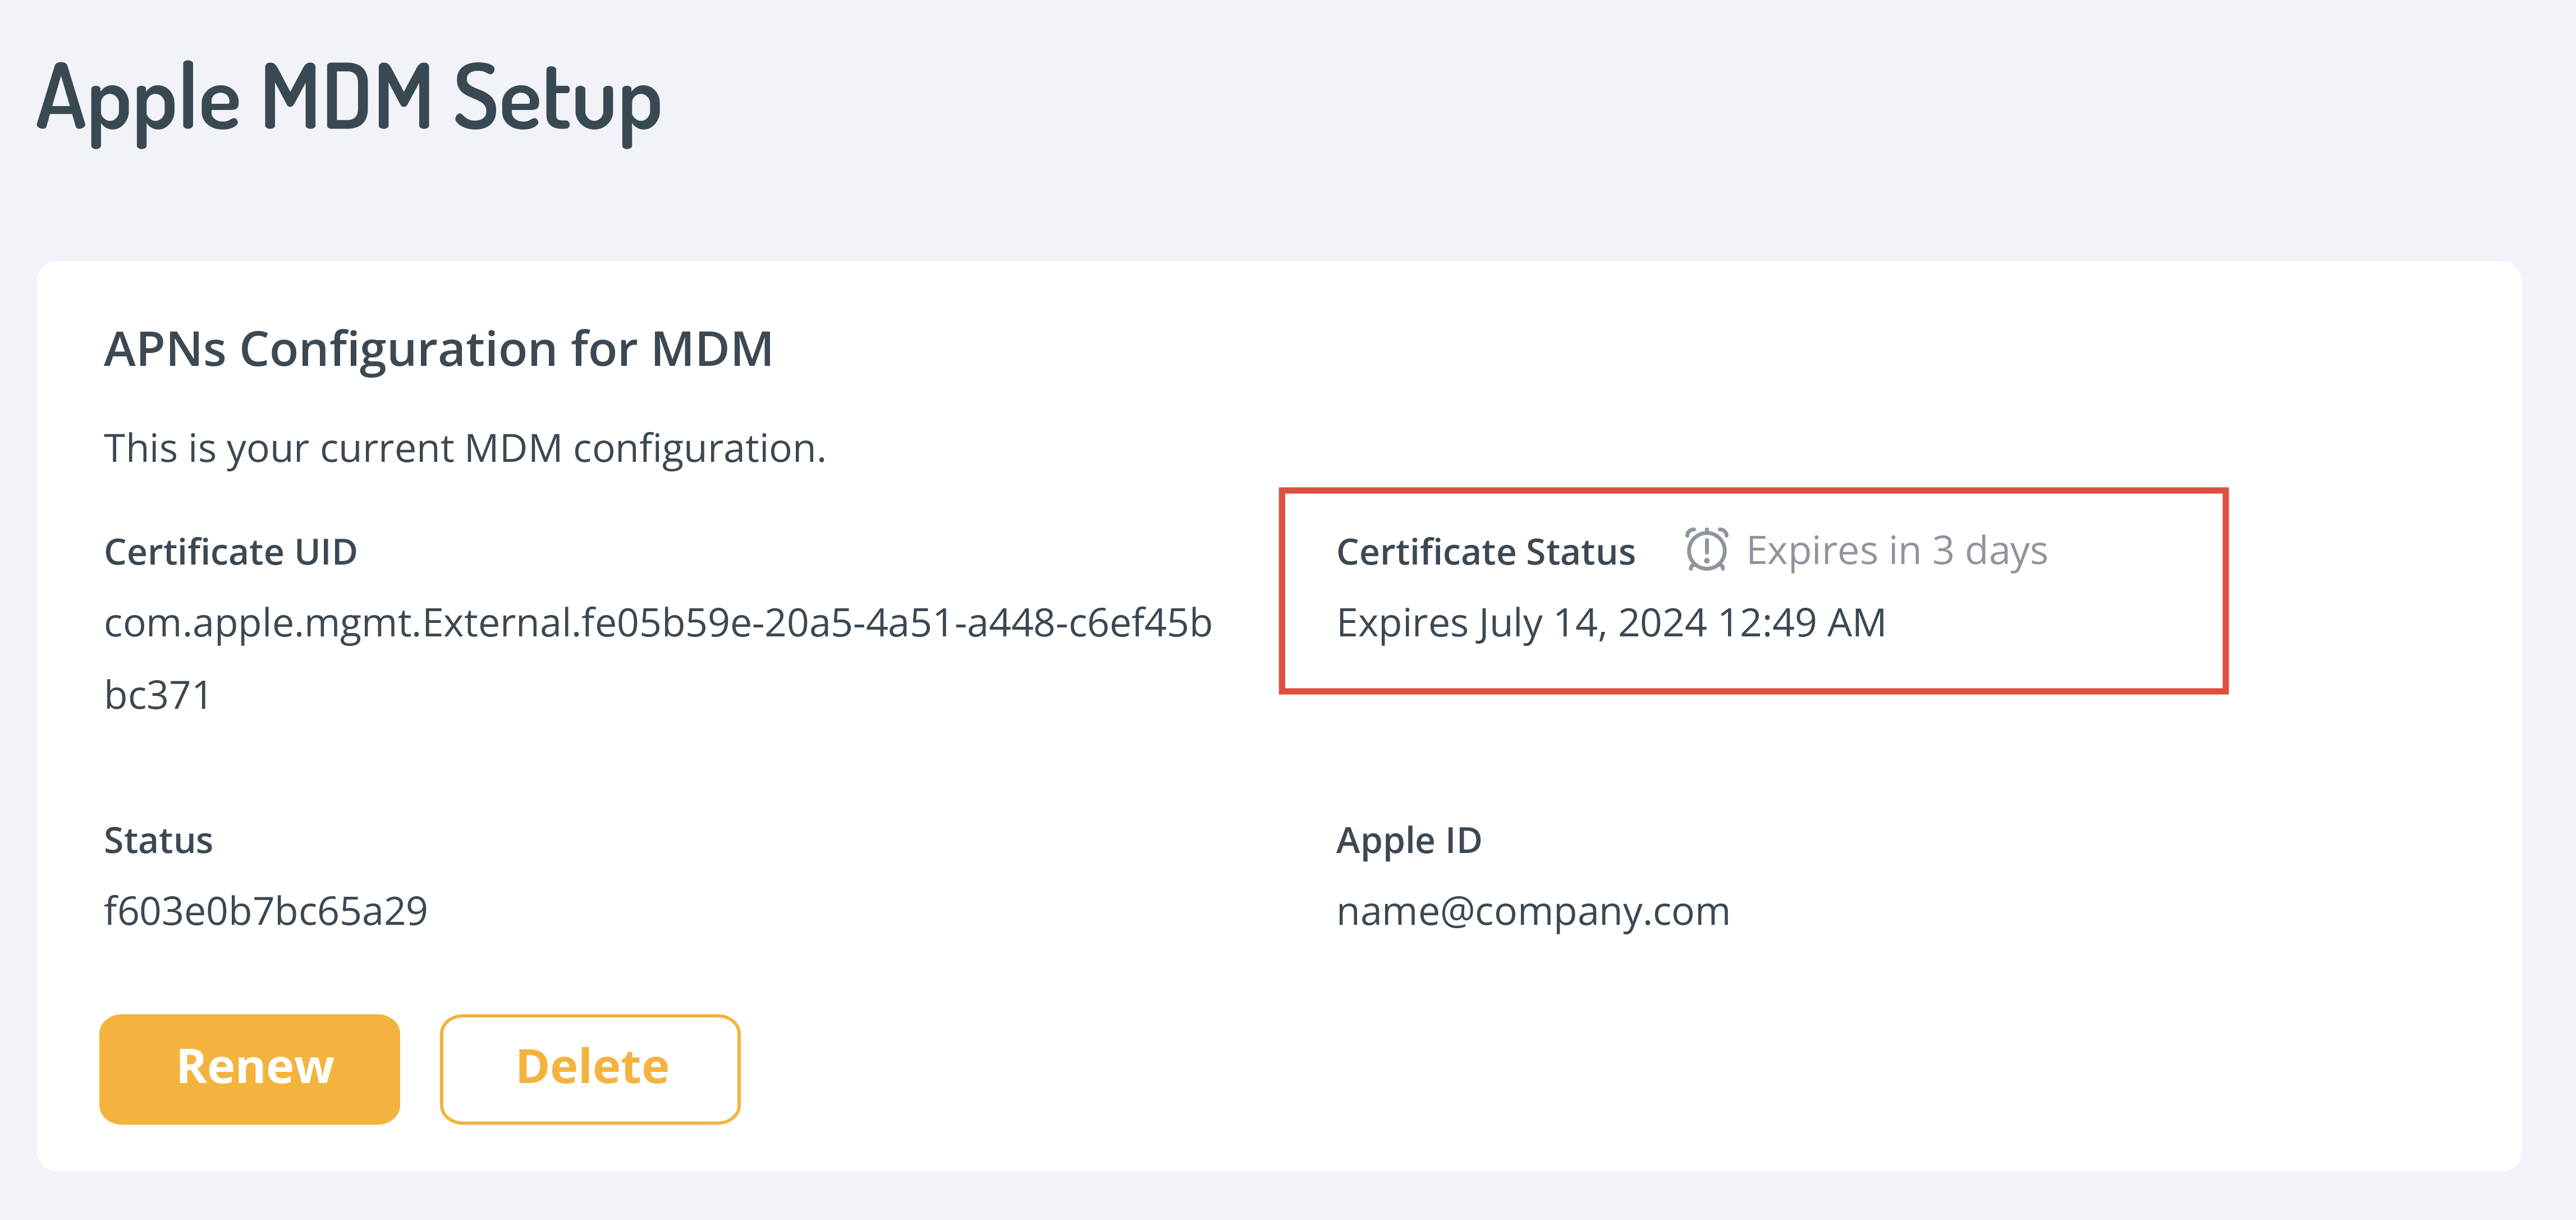Click the Delete button
The height and width of the screenshot is (1220, 2576).
coord(590,1068)
